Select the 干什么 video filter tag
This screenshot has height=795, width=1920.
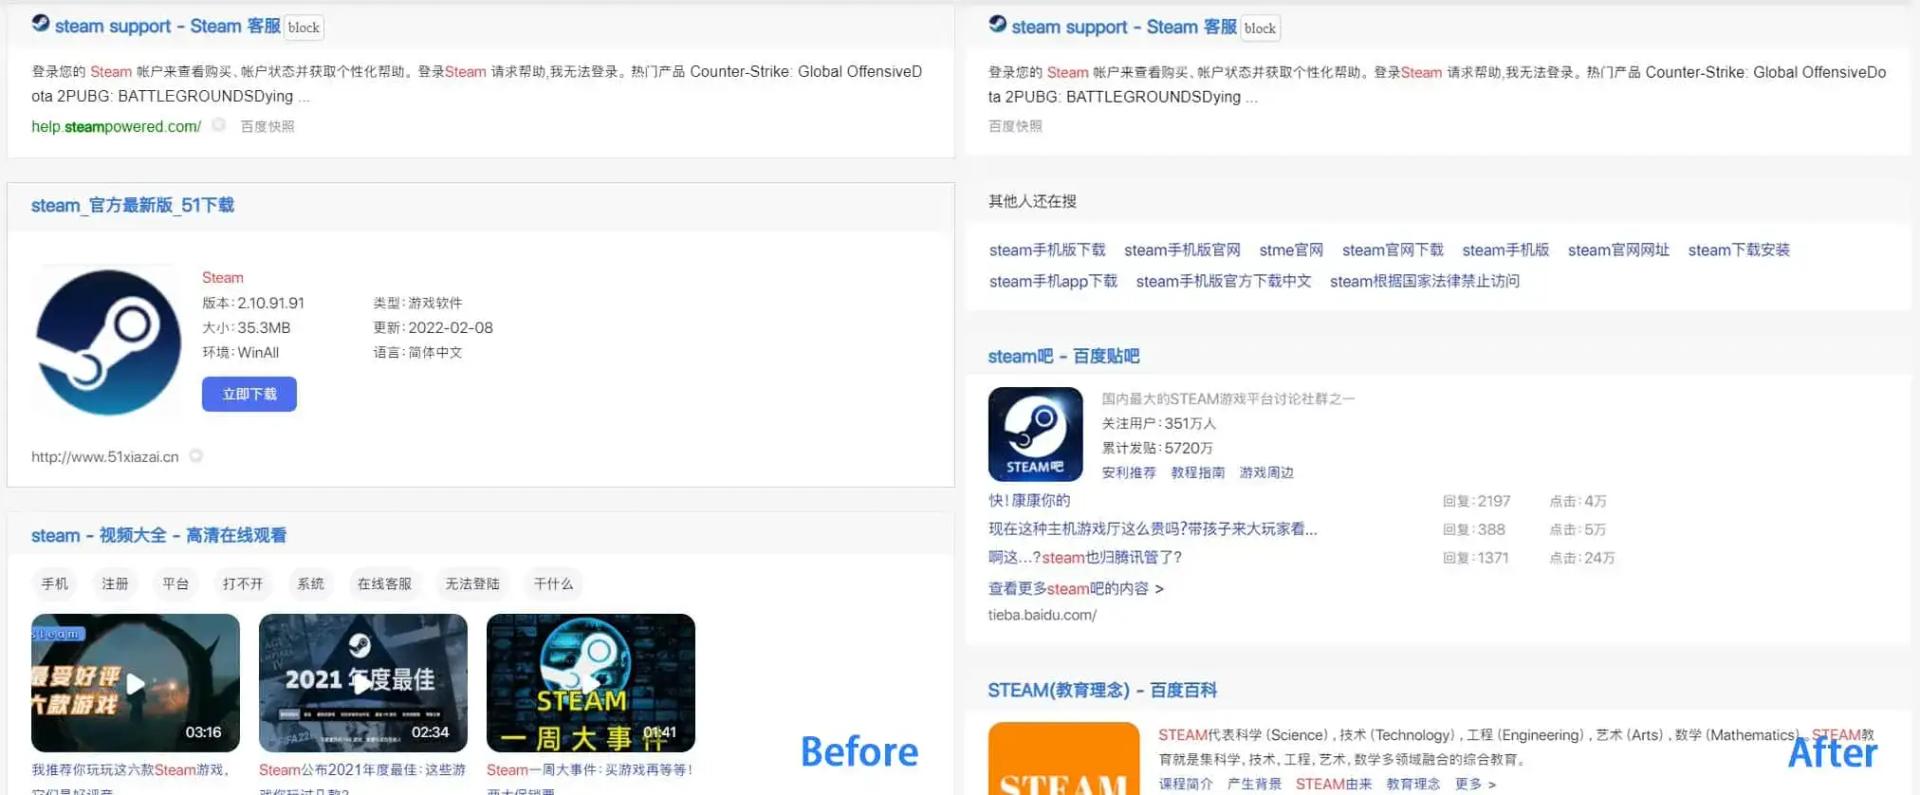pos(553,583)
